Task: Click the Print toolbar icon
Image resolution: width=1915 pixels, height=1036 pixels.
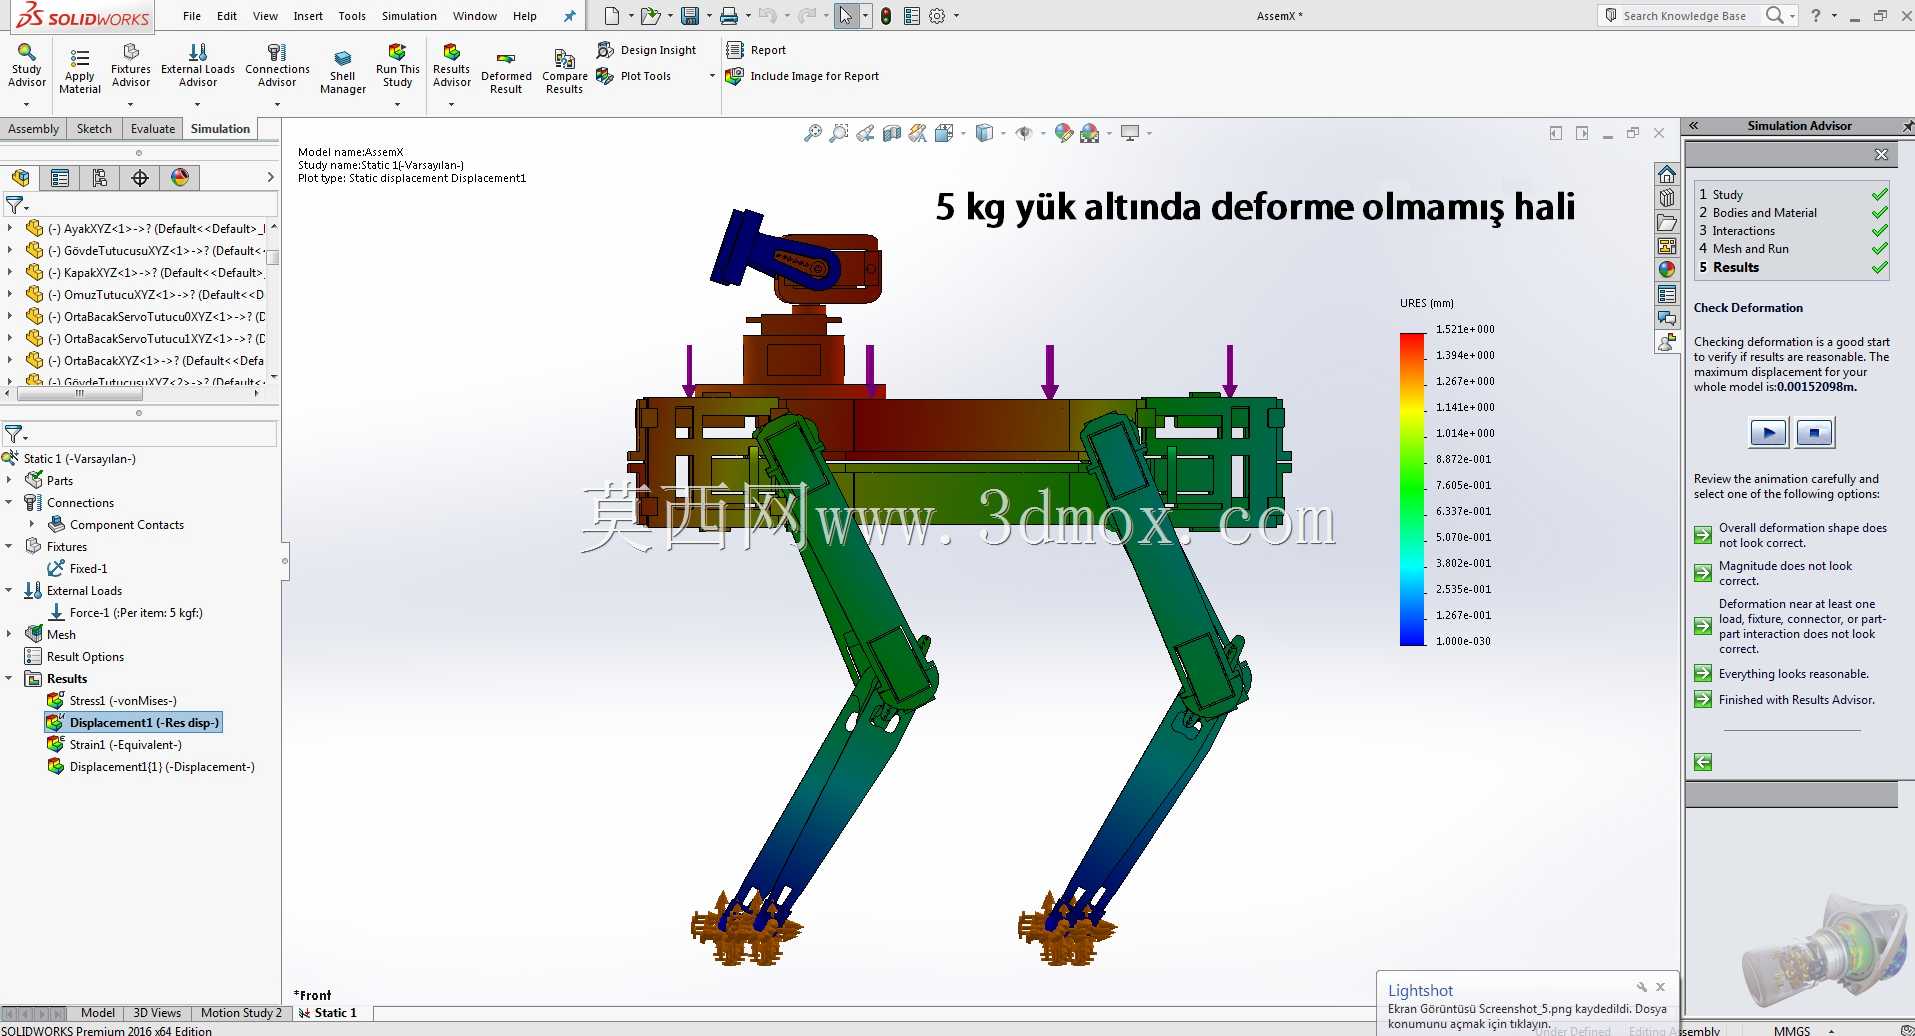Action: click(x=729, y=16)
